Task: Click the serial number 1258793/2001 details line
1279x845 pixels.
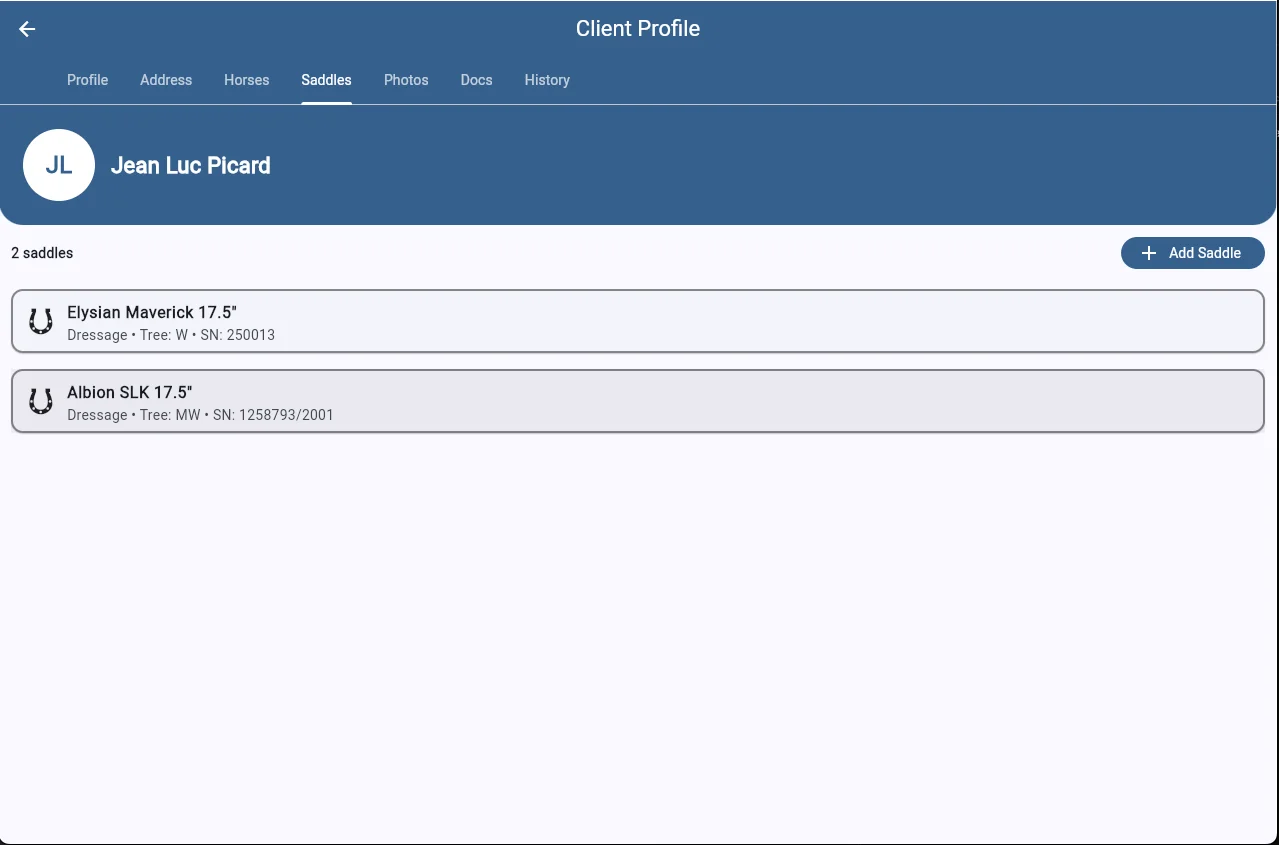Action: [x=200, y=415]
